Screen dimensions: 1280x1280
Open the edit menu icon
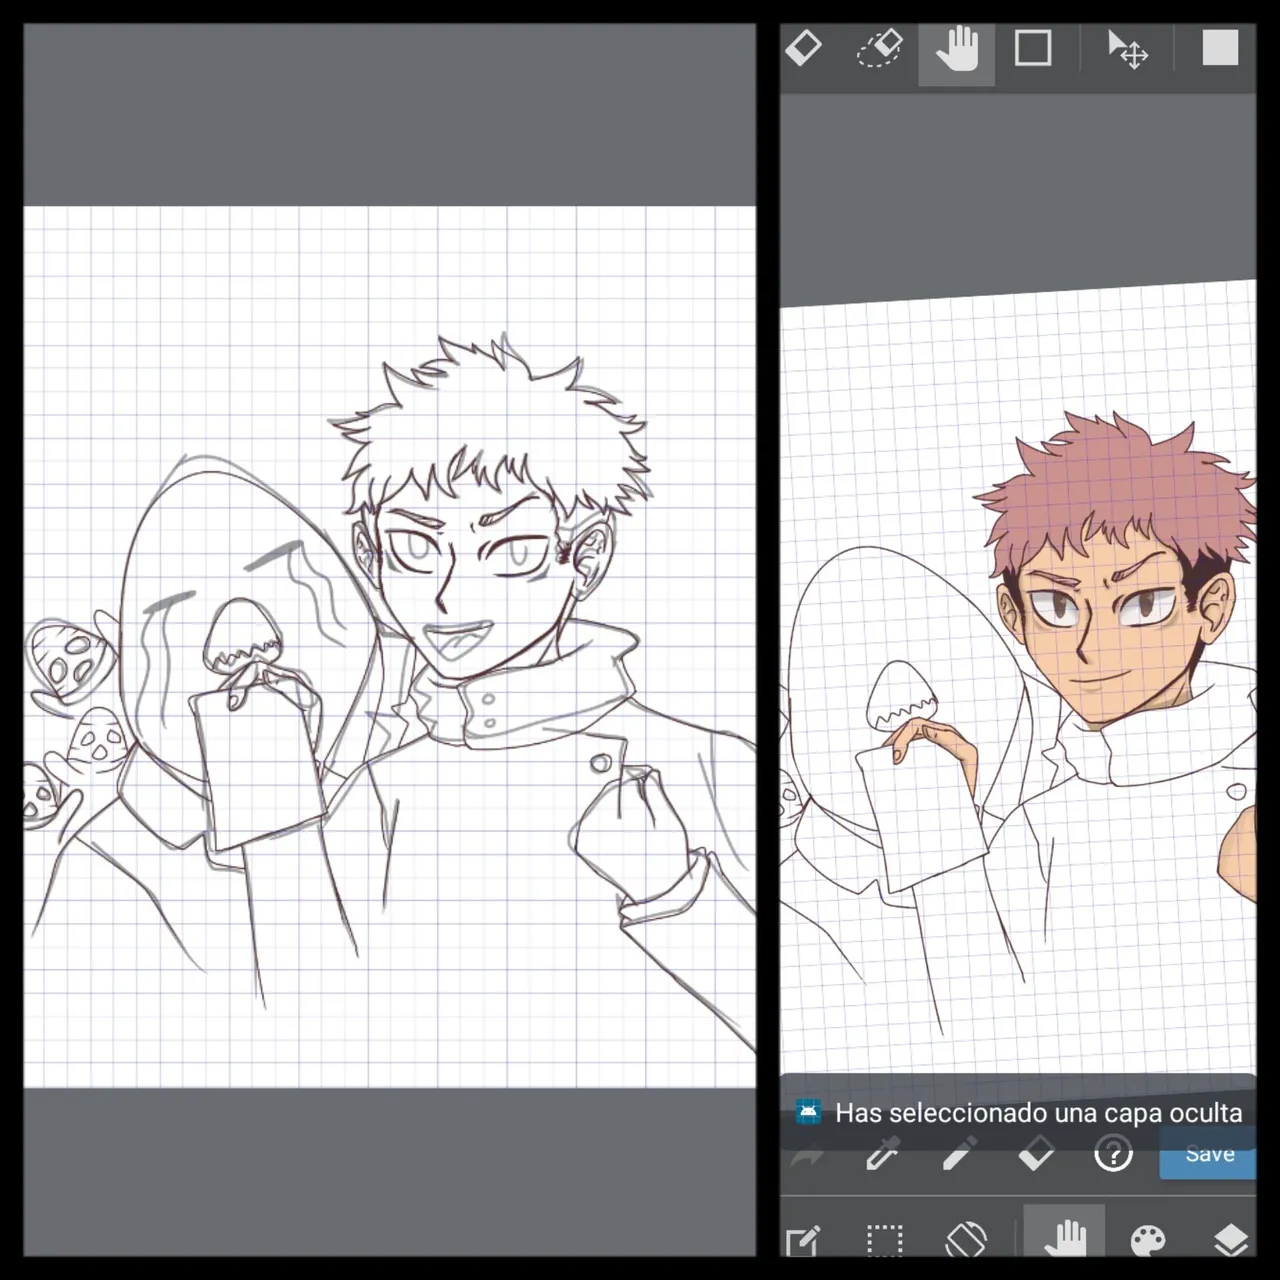pyautogui.click(x=803, y=1241)
